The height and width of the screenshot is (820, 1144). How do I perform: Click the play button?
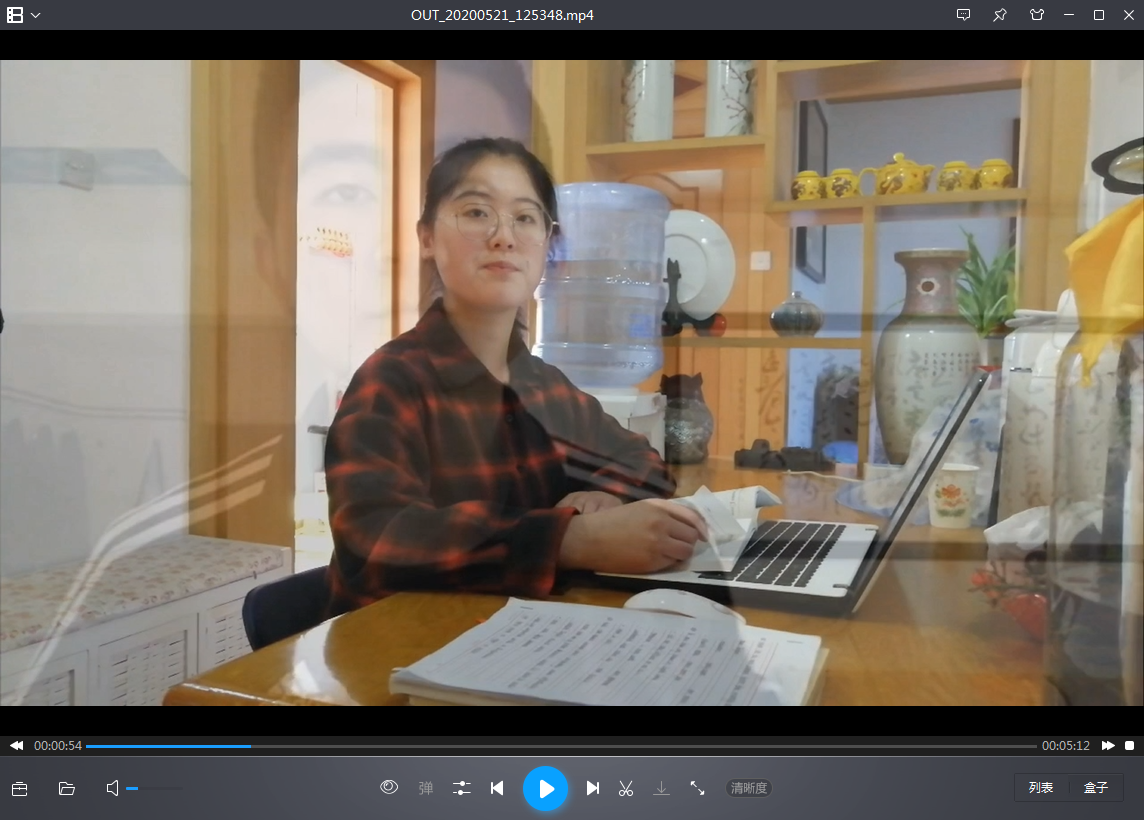(545, 788)
